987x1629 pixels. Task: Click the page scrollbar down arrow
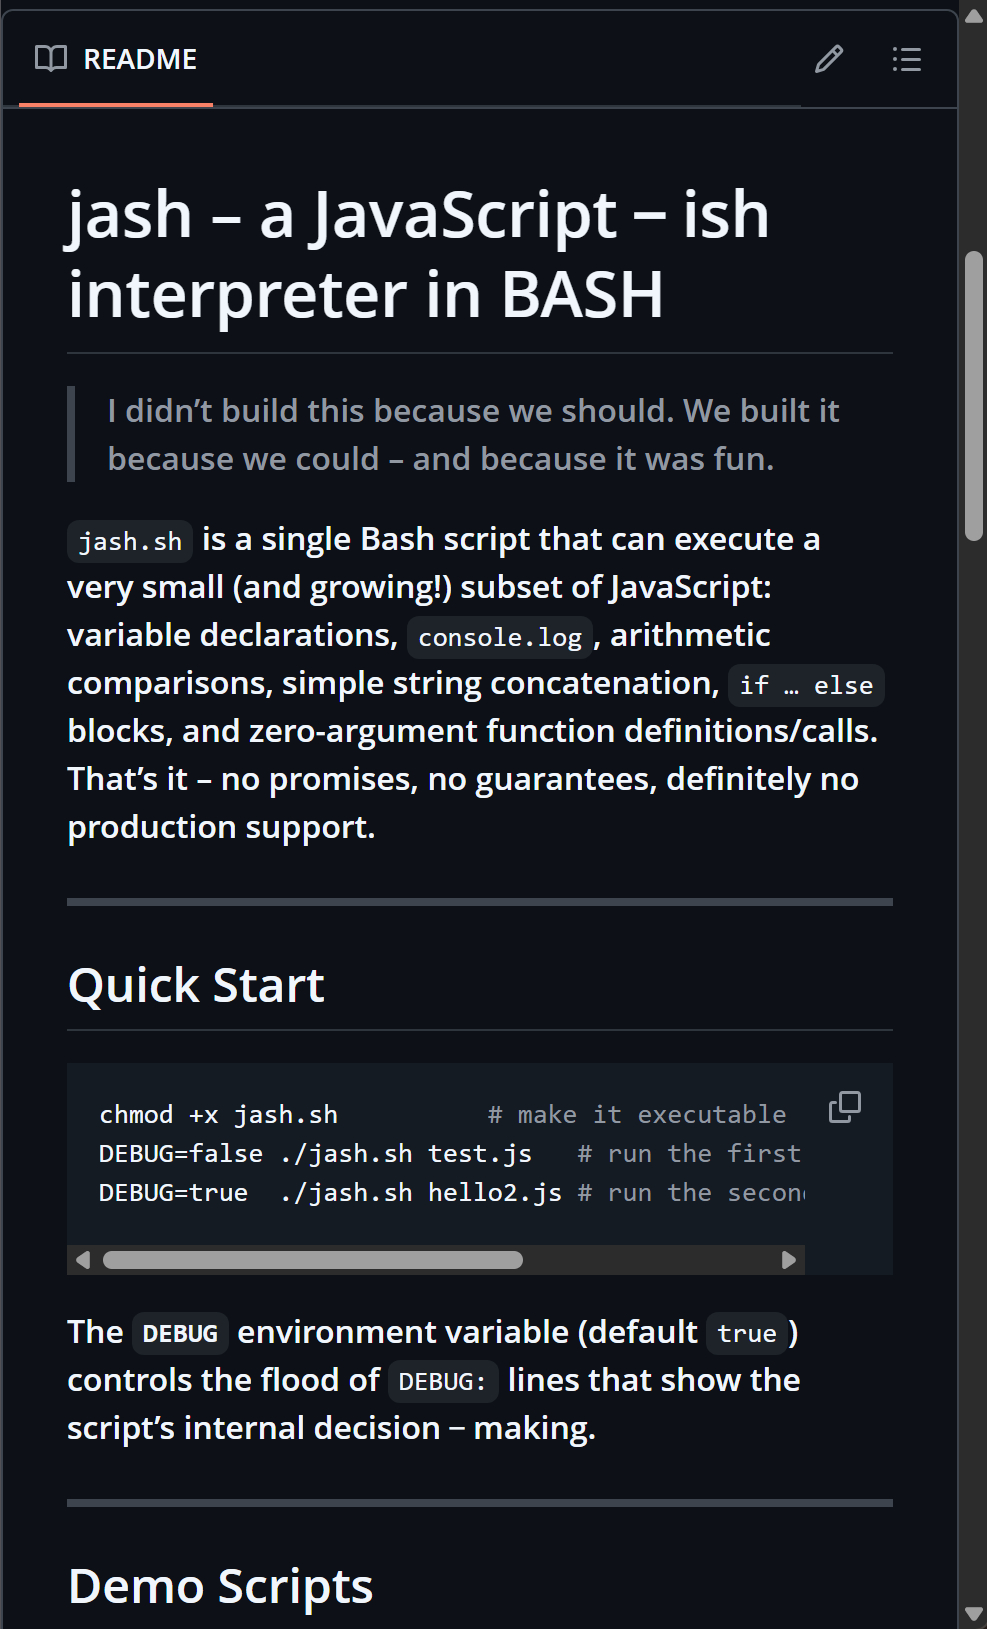[973, 1614]
